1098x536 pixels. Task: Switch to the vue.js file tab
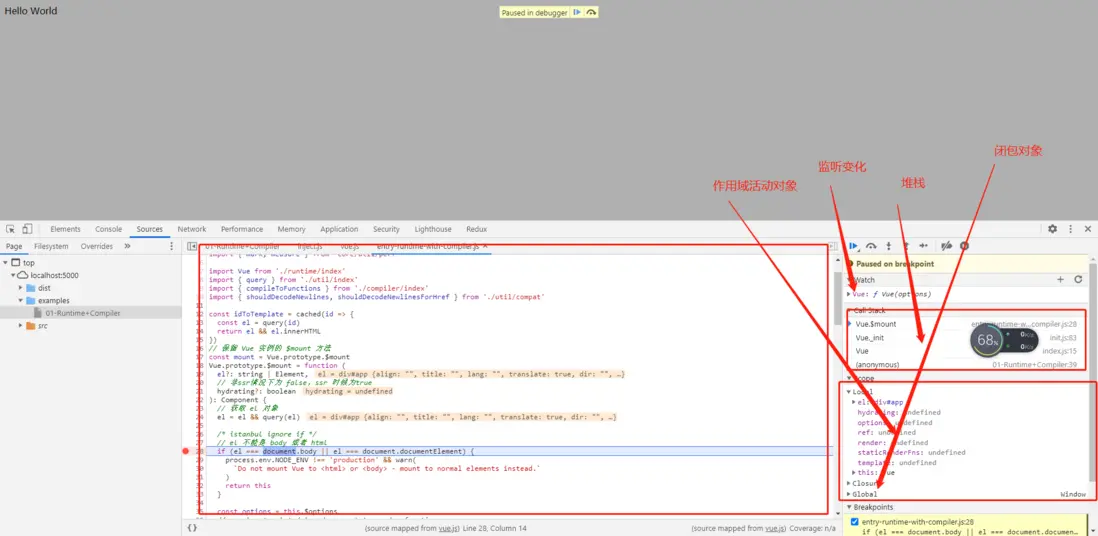click(x=349, y=247)
